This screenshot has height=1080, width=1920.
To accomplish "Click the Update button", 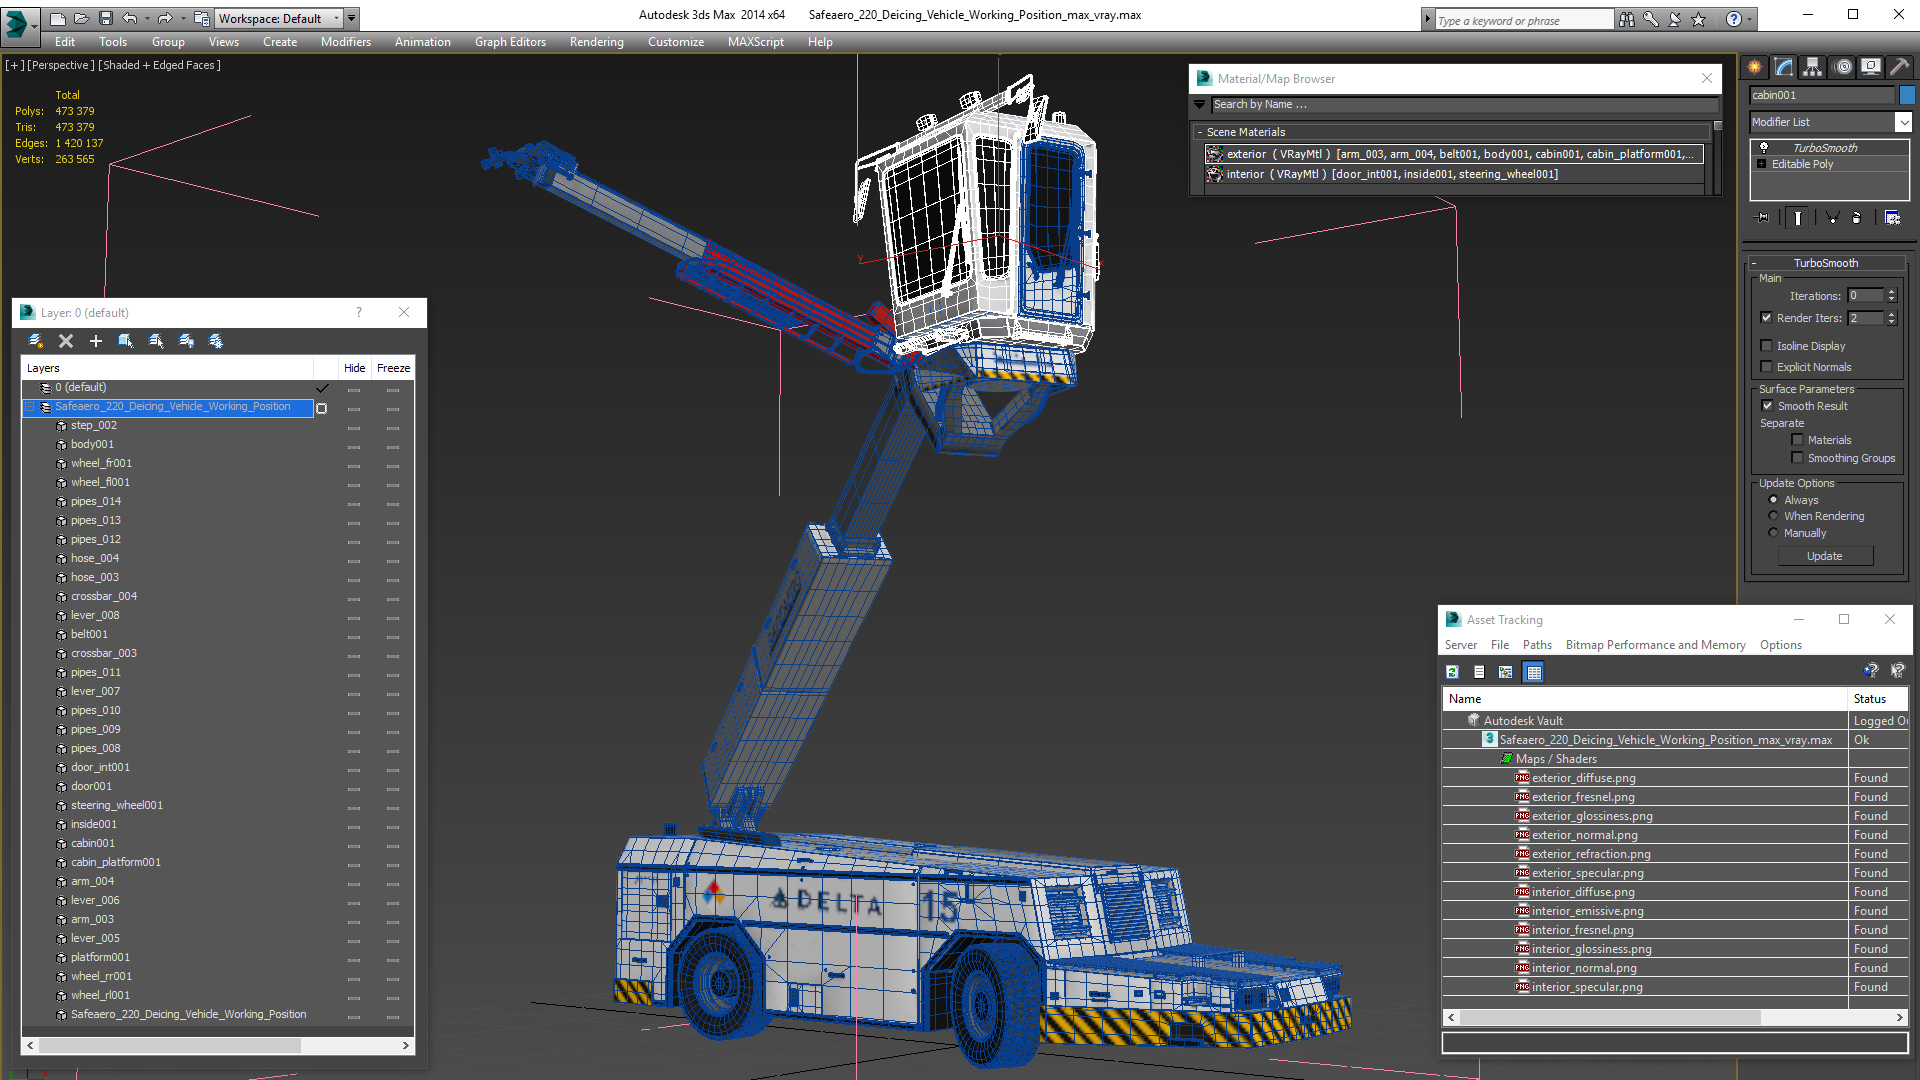I will tap(1824, 556).
